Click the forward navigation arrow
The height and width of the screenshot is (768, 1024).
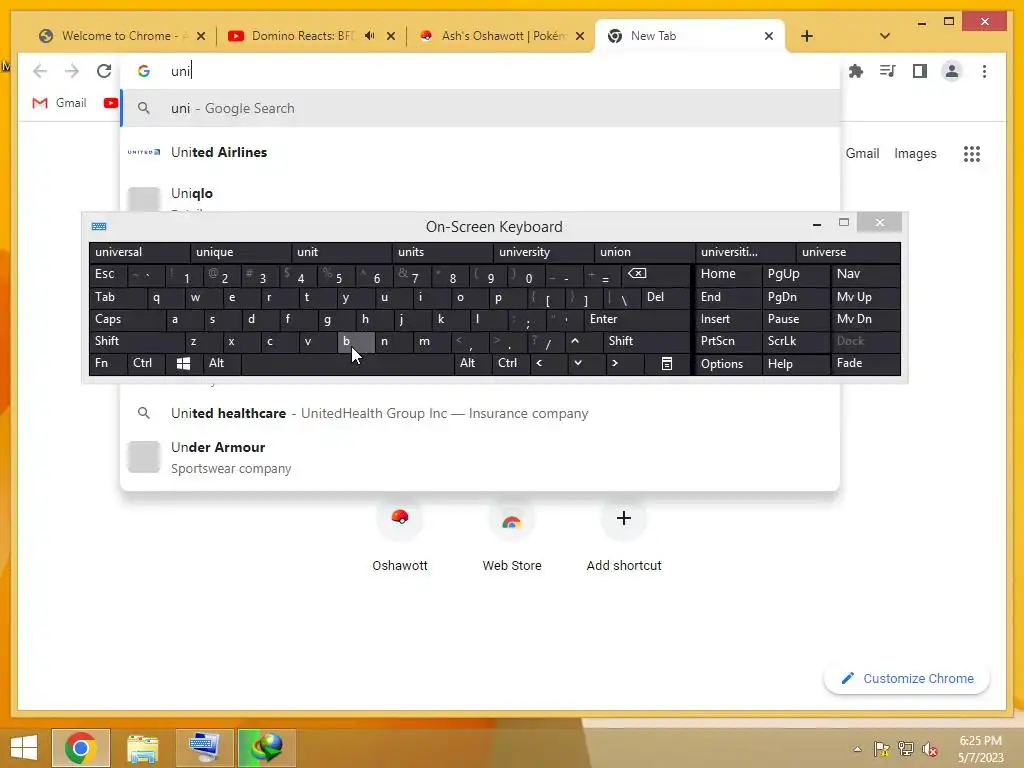point(72,71)
